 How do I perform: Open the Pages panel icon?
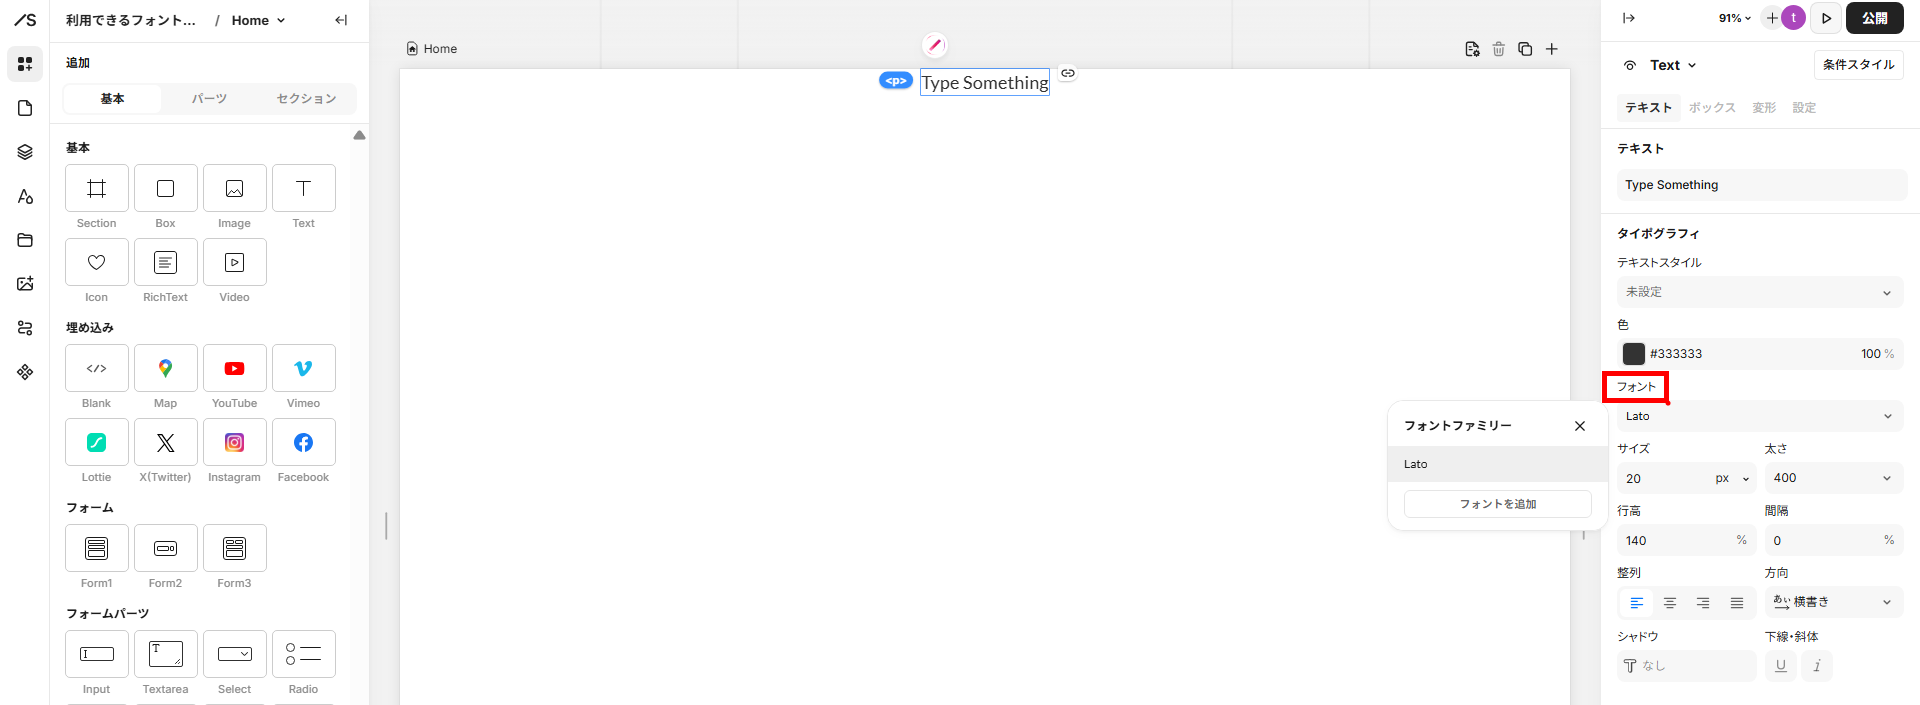[x=25, y=108]
